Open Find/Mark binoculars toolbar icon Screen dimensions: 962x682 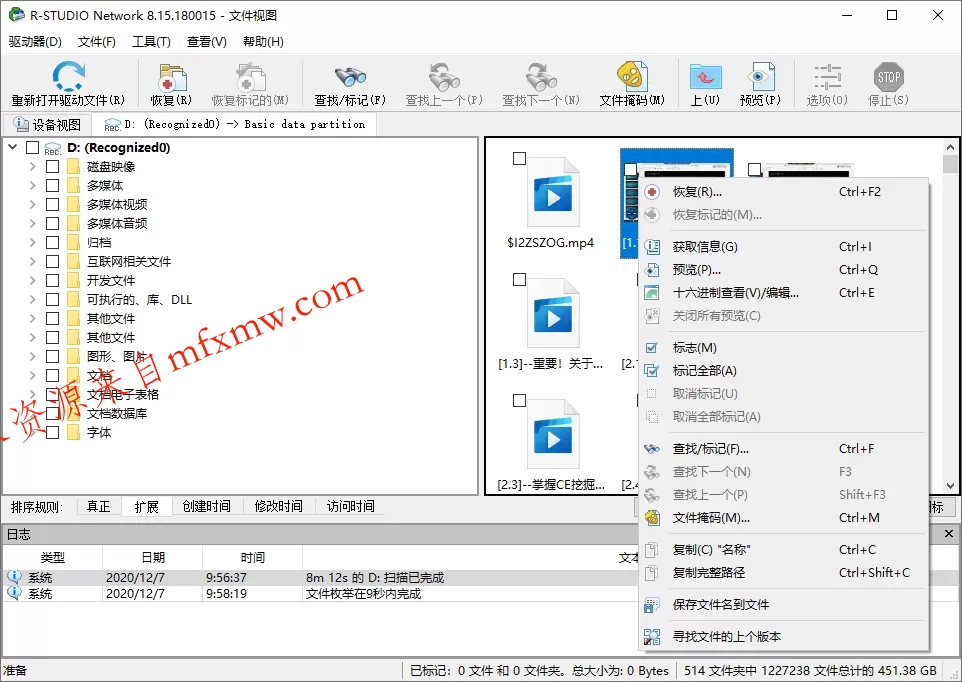350,77
